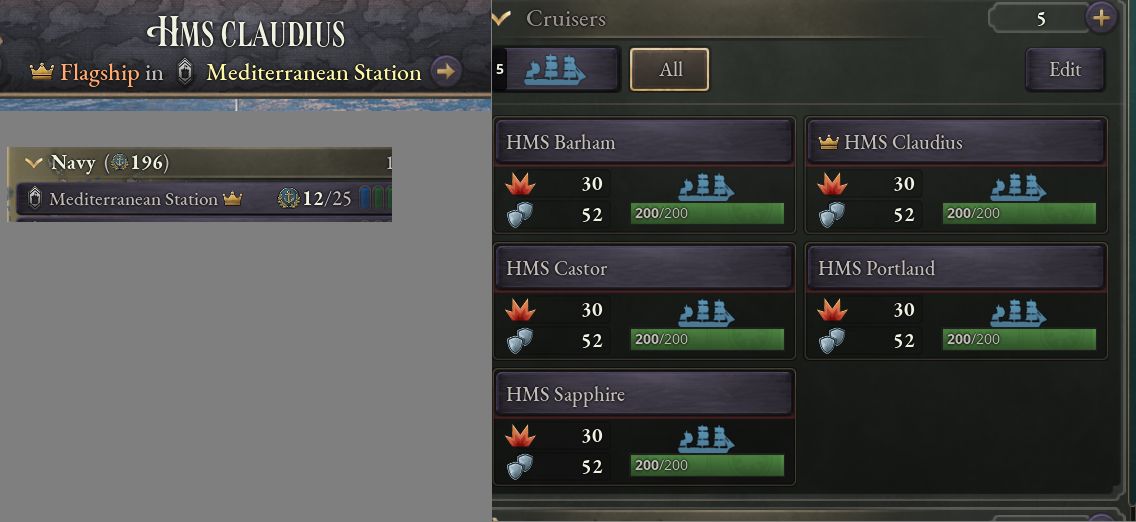Click the ship icon on HMS Sapphire card
Viewport: 1136px width, 522px height.
click(706, 439)
